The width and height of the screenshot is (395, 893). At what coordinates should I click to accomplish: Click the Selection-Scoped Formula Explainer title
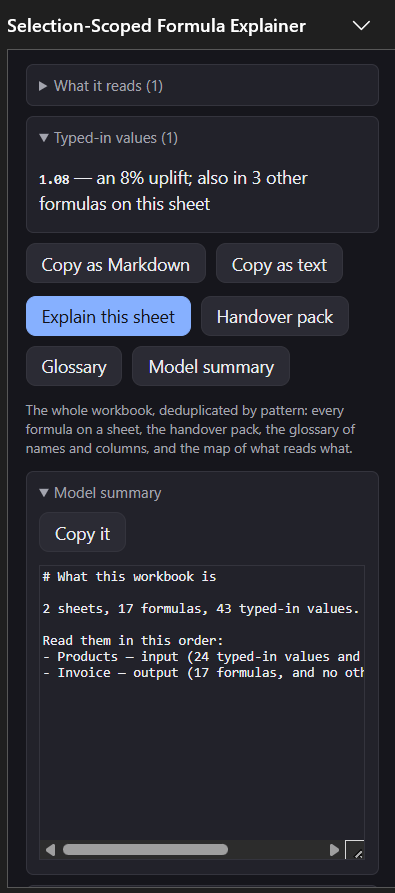157,26
